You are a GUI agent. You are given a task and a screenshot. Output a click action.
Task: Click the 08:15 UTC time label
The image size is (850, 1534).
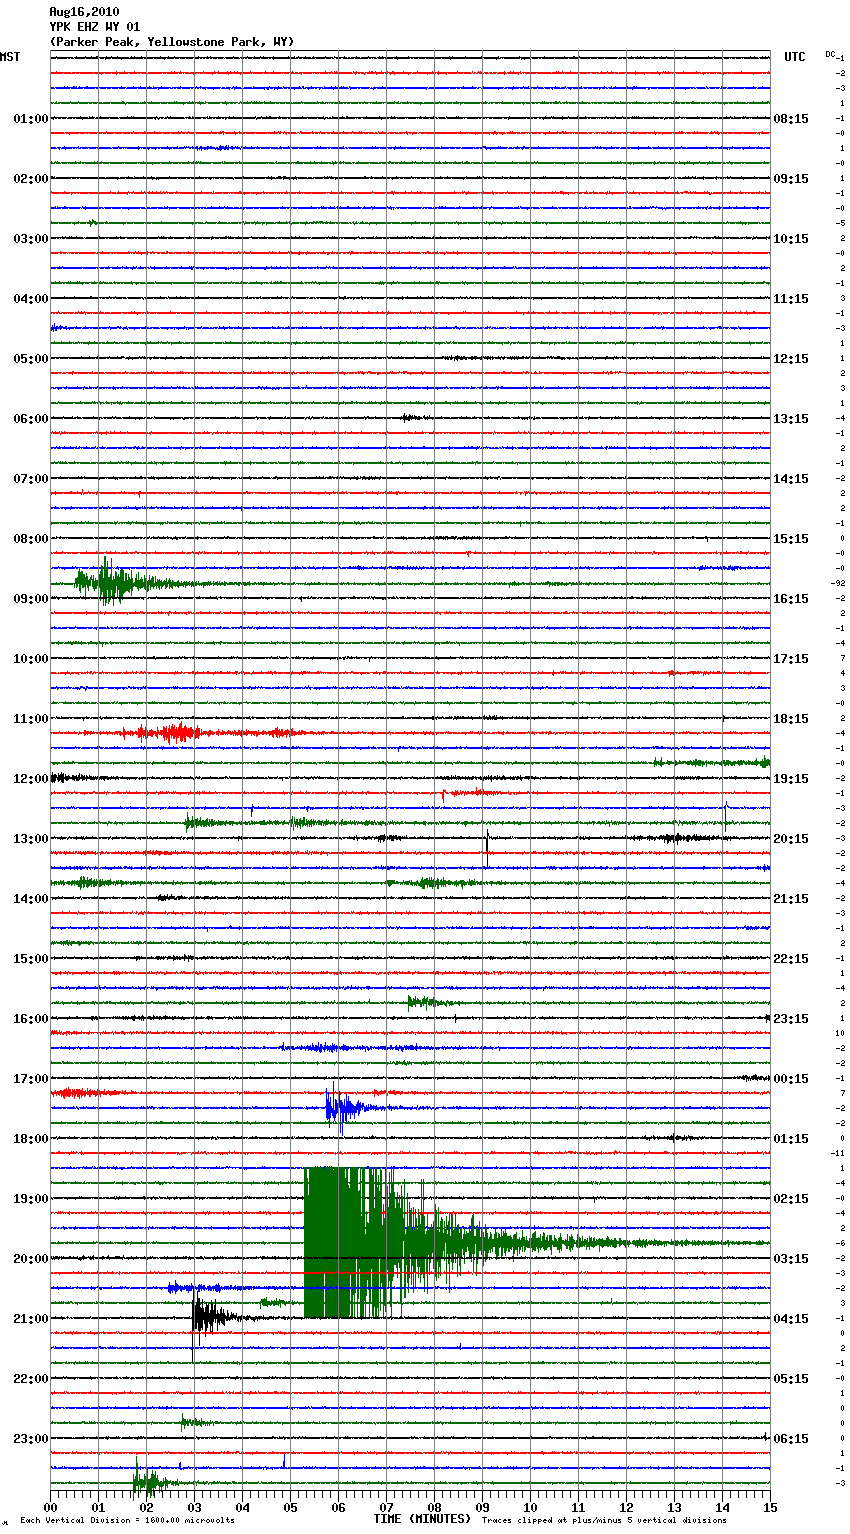click(x=791, y=119)
